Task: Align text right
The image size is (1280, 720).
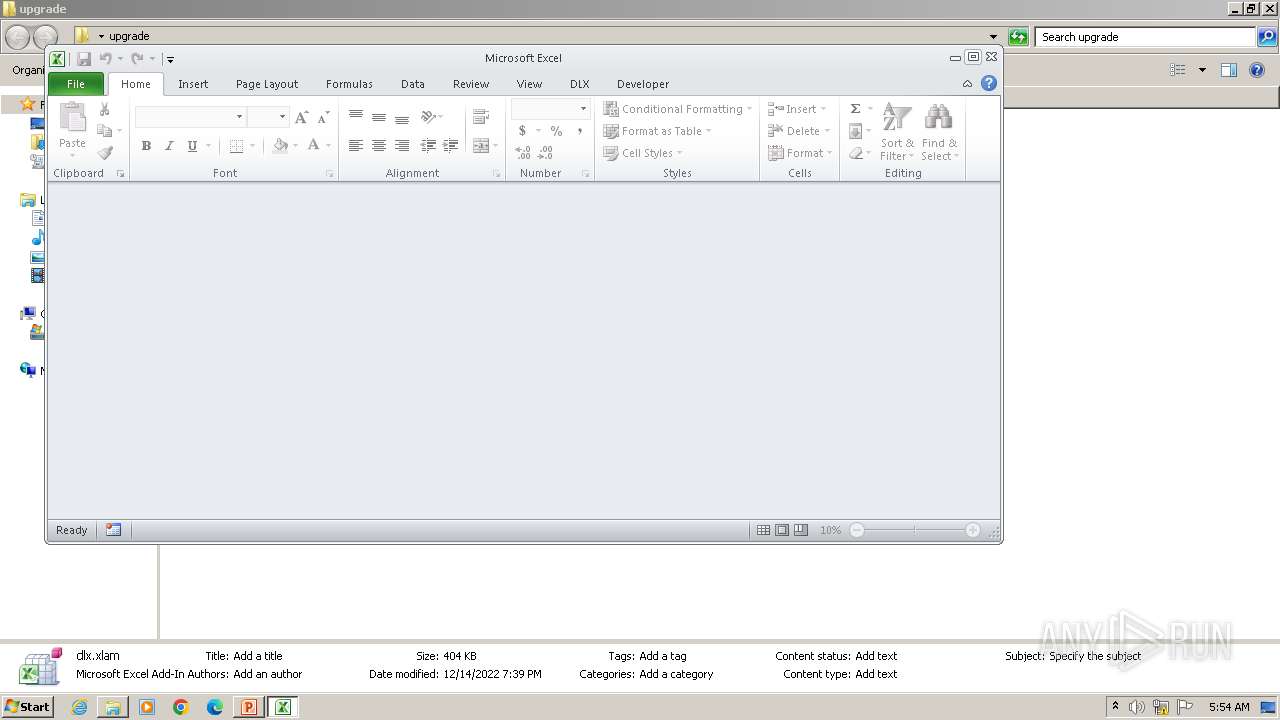Action: click(401, 146)
